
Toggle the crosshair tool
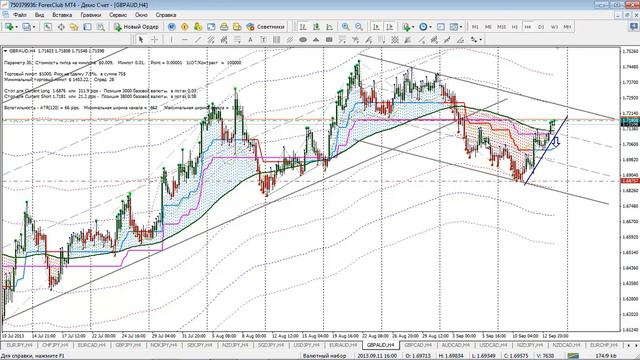point(154,40)
